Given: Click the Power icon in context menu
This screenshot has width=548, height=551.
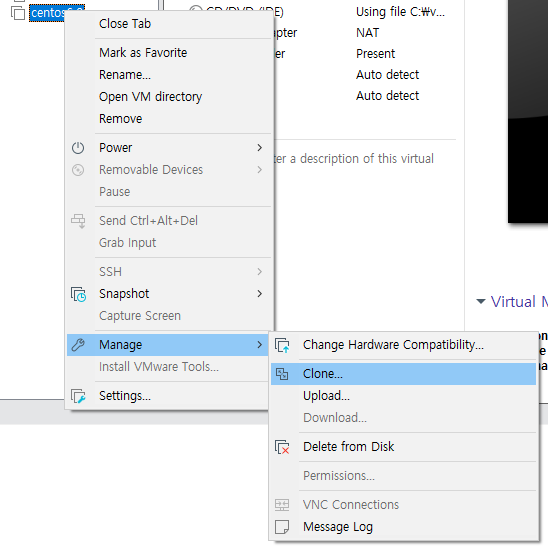Looking at the screenshot, I should [78, 148].
